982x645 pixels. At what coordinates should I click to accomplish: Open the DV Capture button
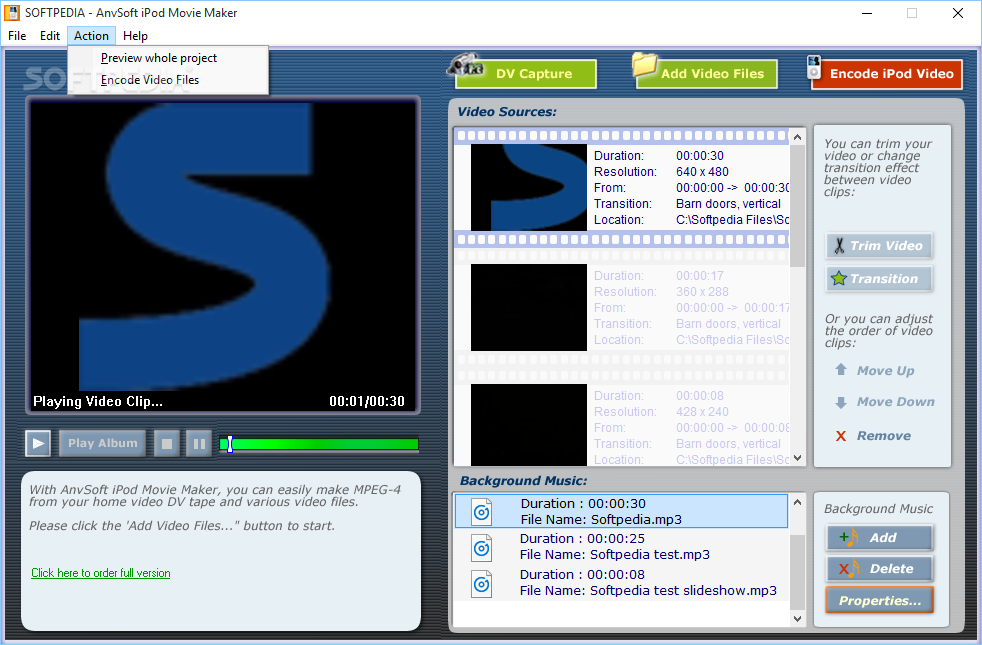point(526,74)
